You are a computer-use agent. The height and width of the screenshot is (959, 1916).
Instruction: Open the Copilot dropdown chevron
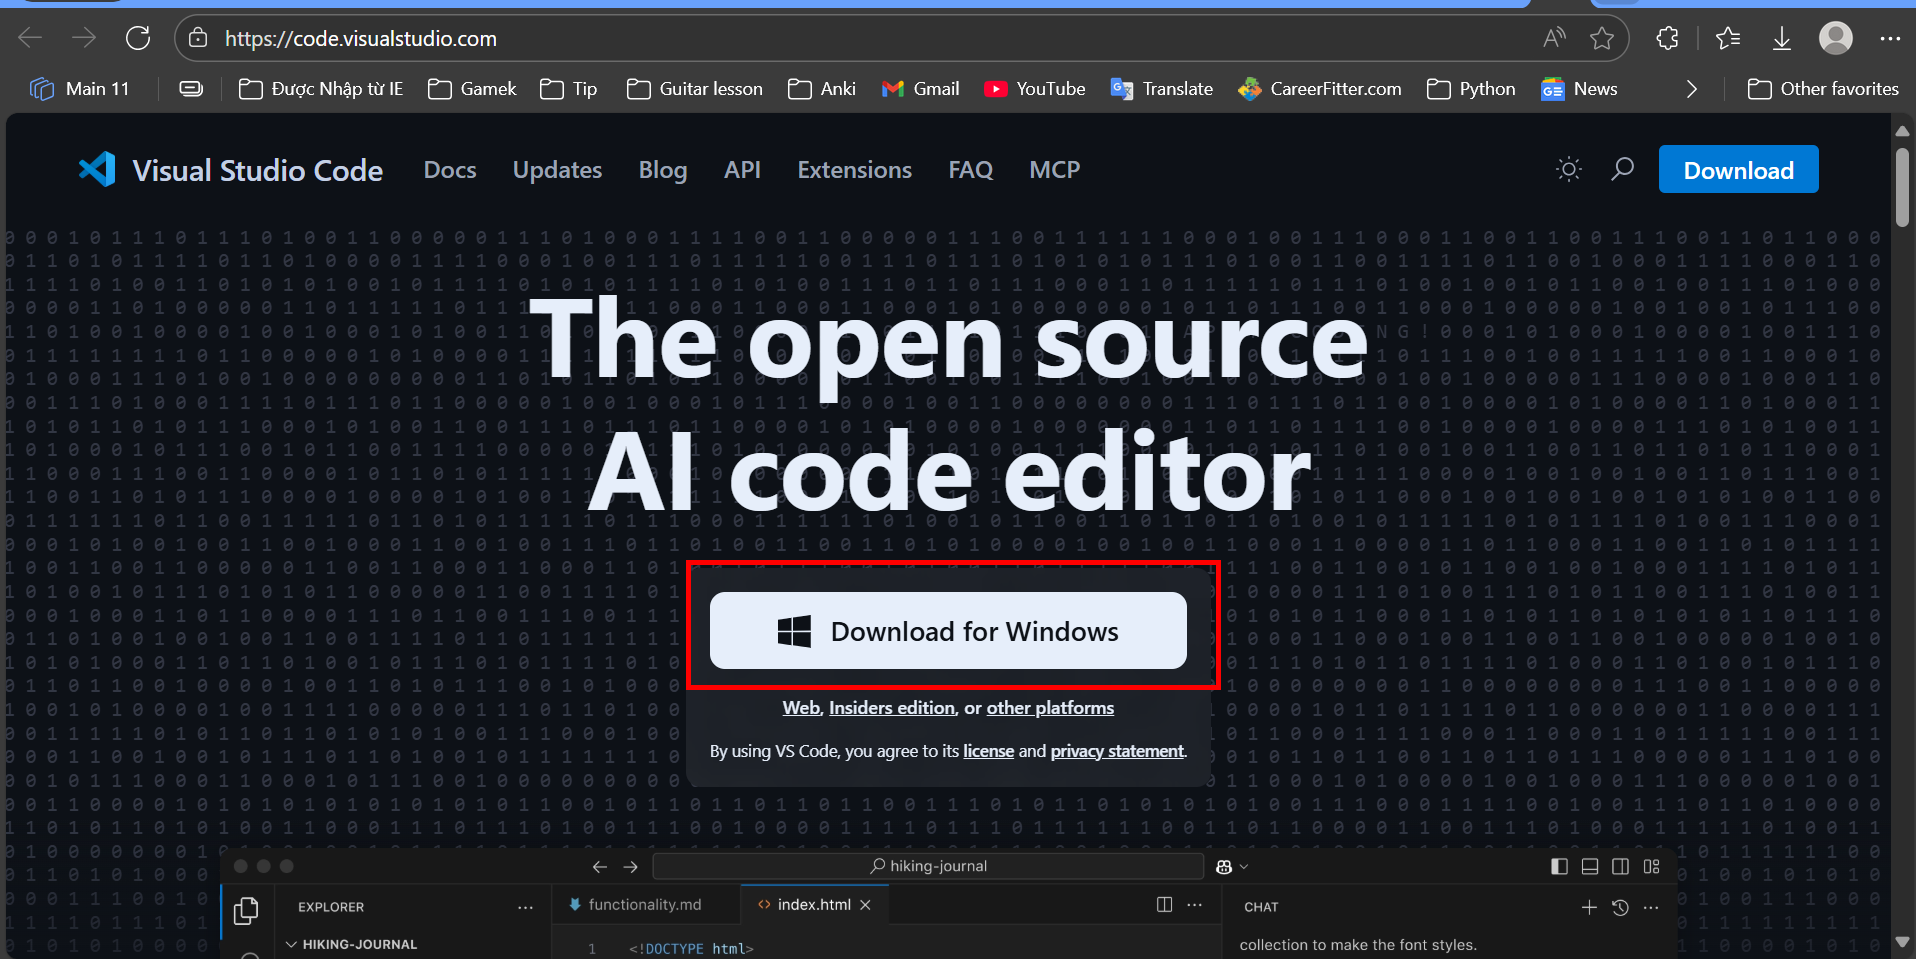tap(1242, 866)
